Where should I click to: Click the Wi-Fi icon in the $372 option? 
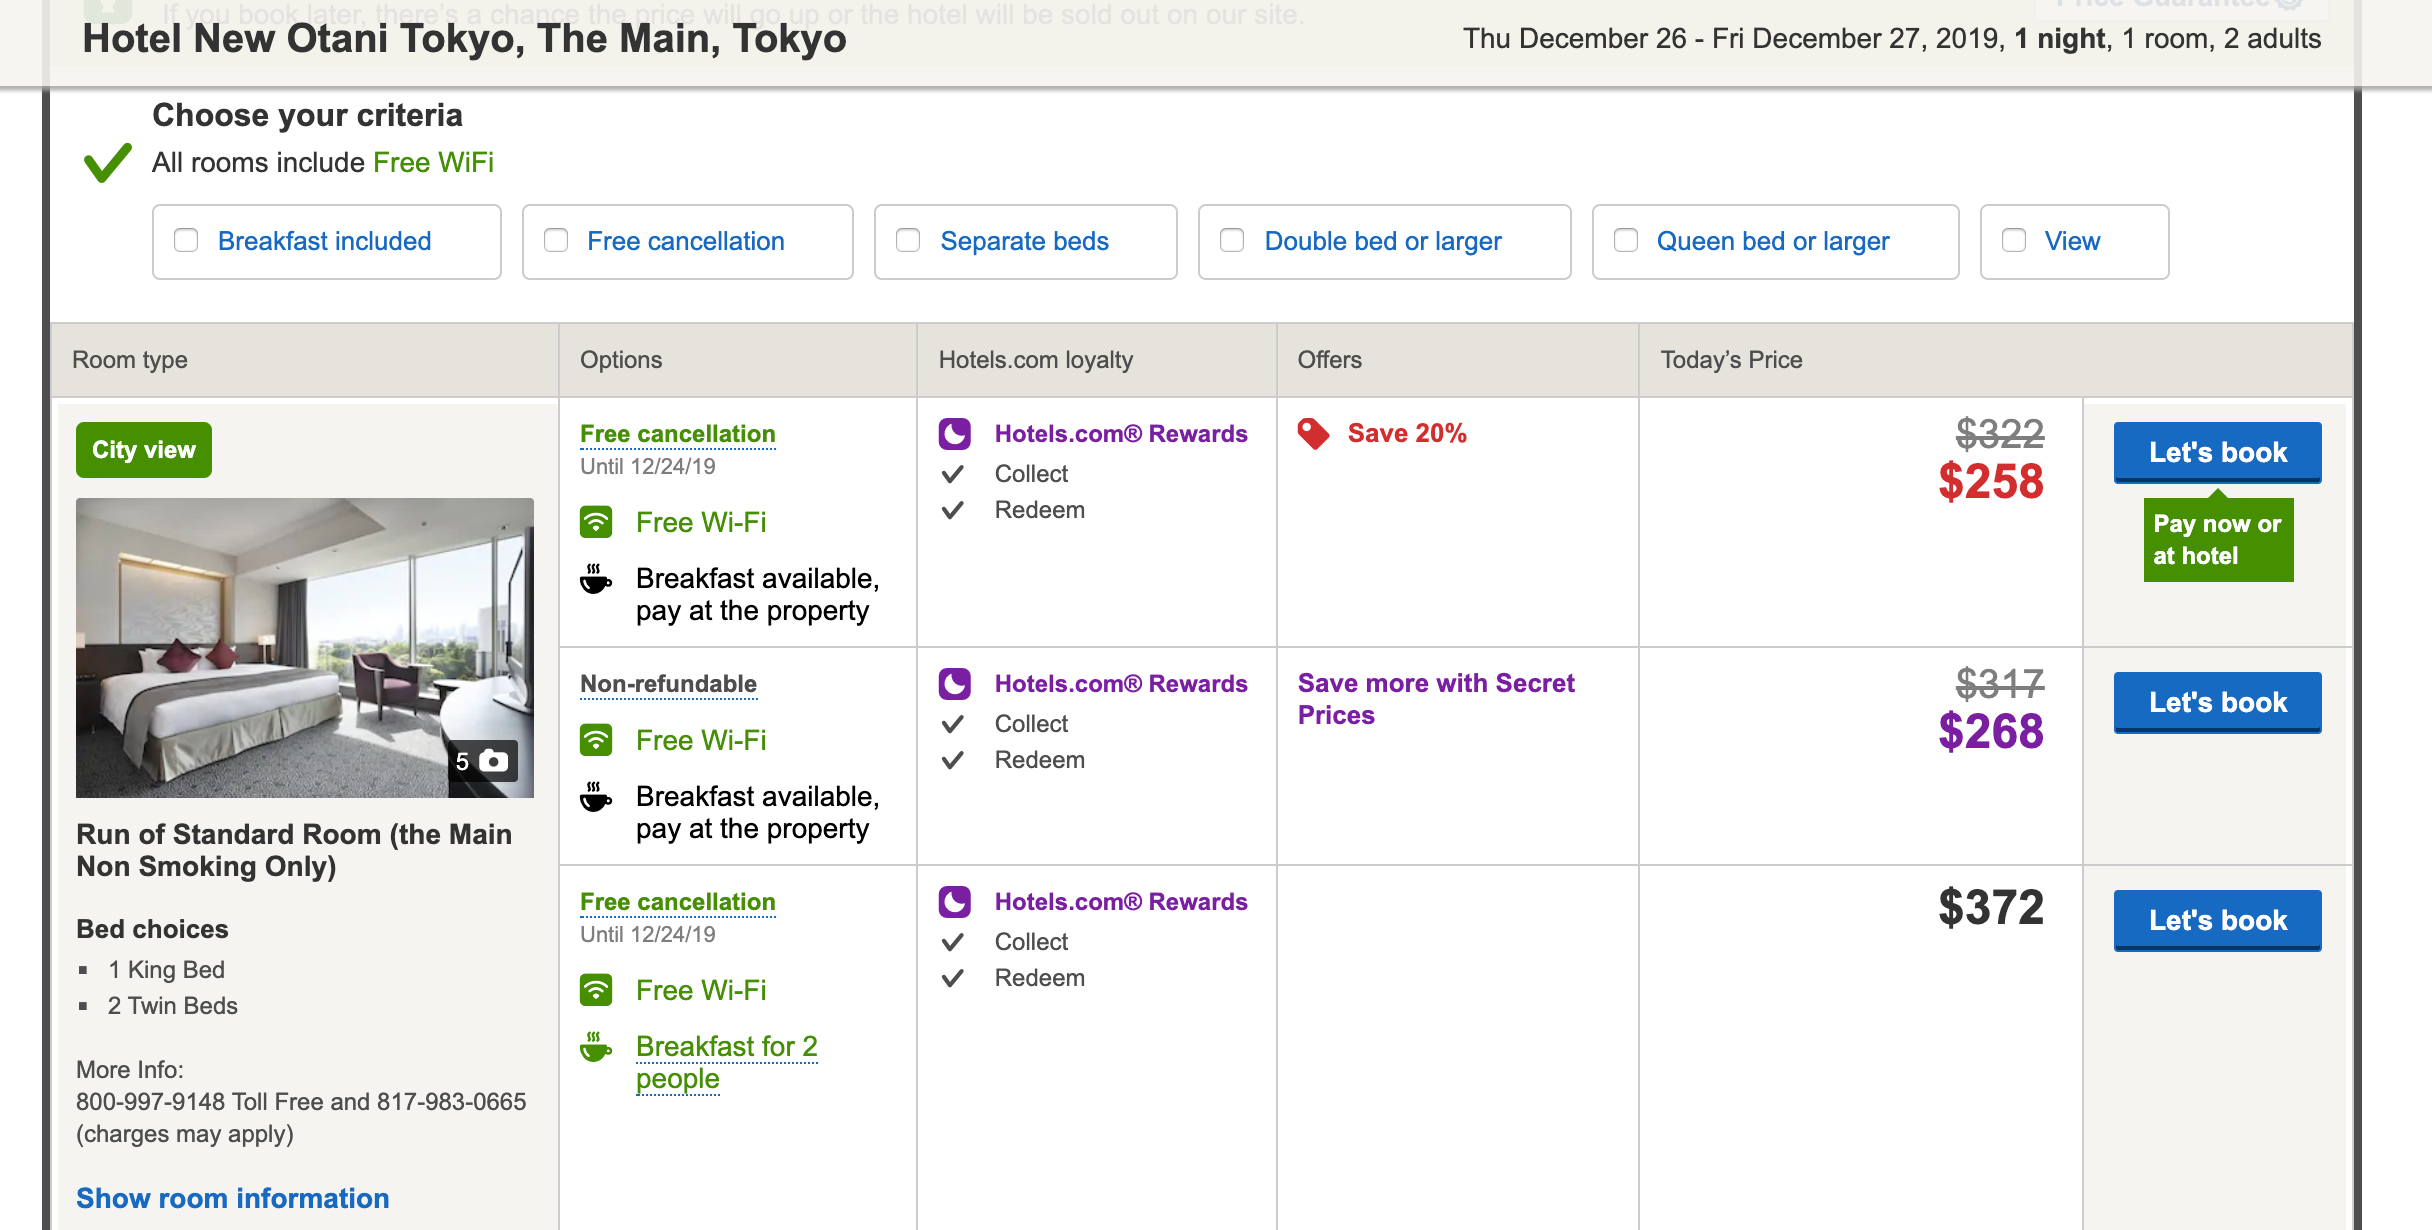point(596,990)
